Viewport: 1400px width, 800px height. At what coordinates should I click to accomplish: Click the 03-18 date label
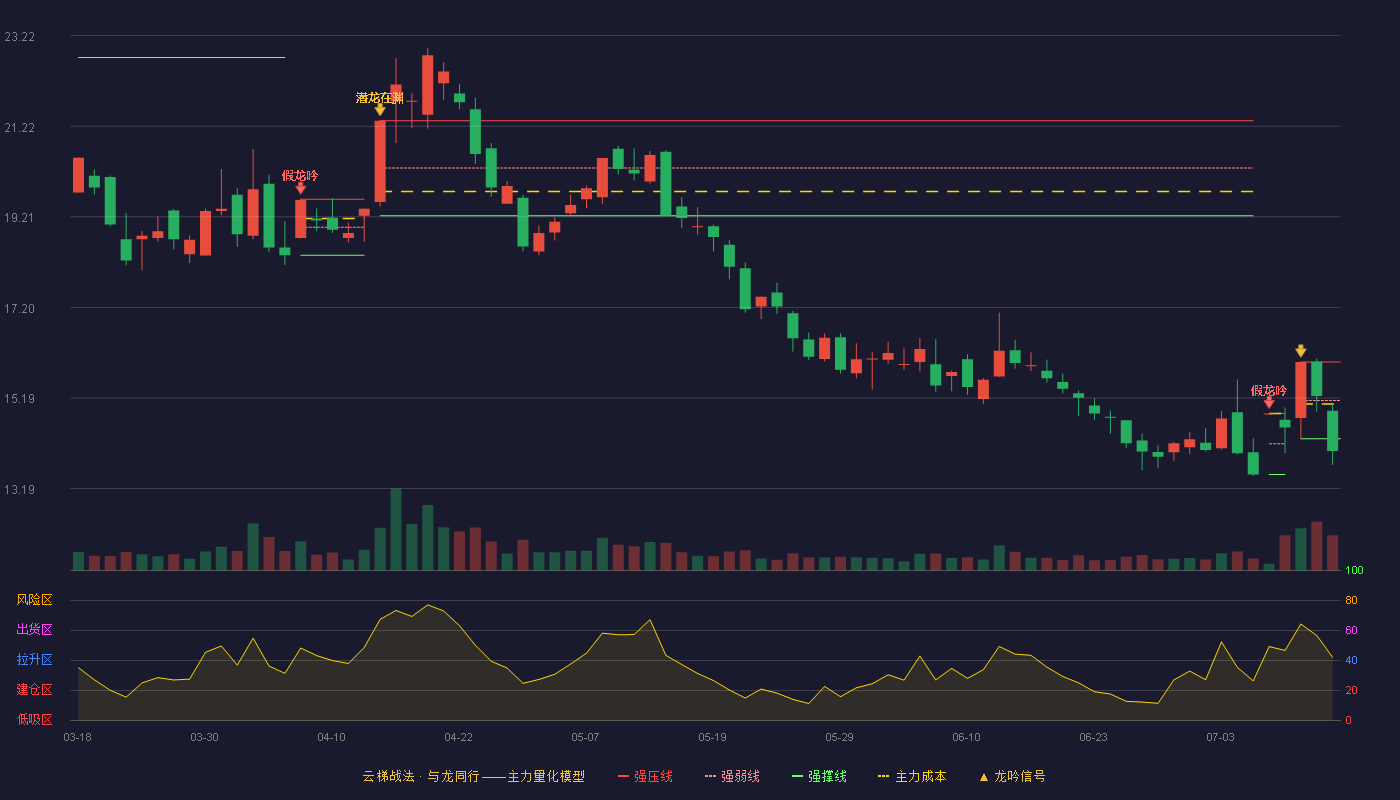pyautogui.click(x=77, y=737)
